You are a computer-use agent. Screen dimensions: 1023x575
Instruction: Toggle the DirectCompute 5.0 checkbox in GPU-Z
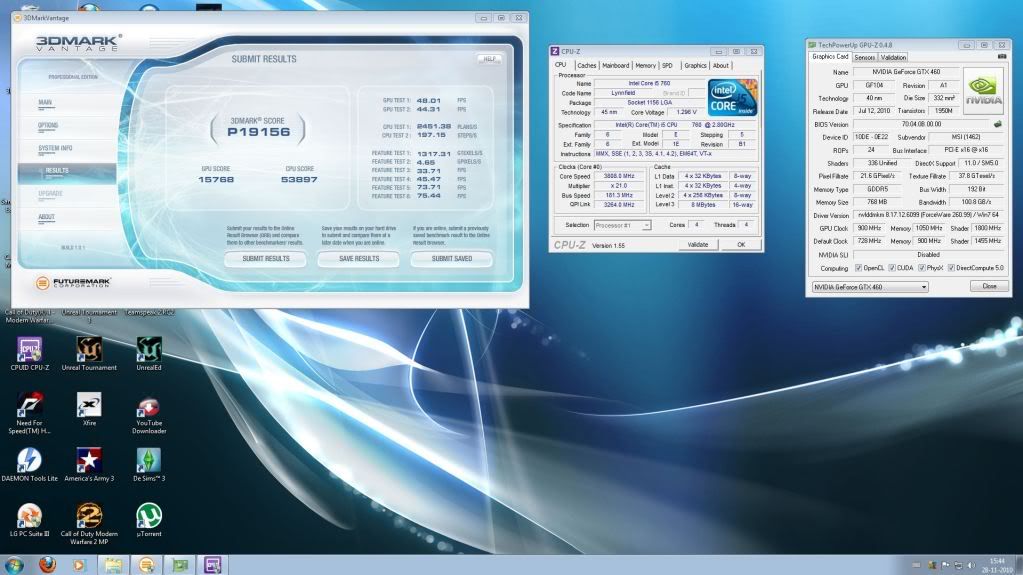point(951,268)
